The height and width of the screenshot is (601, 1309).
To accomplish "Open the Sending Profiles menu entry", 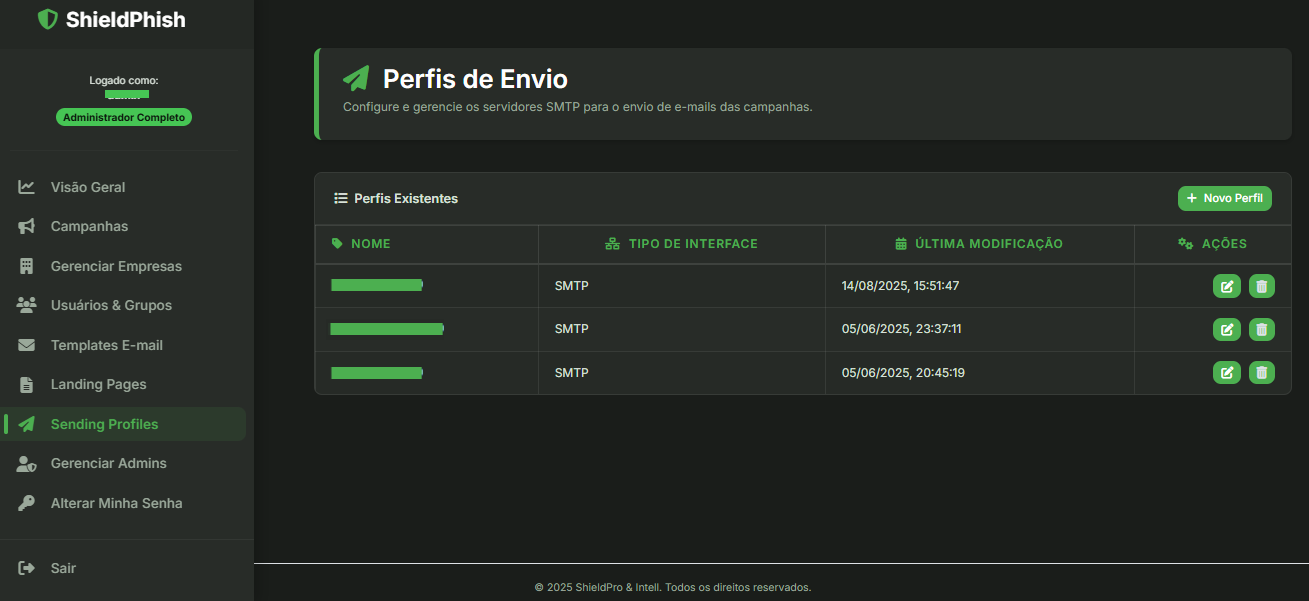I will (104, 423).
